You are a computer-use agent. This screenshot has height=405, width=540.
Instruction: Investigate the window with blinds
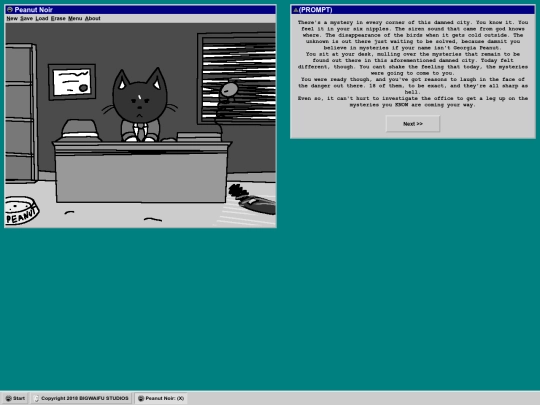click(x=237, y=79)
